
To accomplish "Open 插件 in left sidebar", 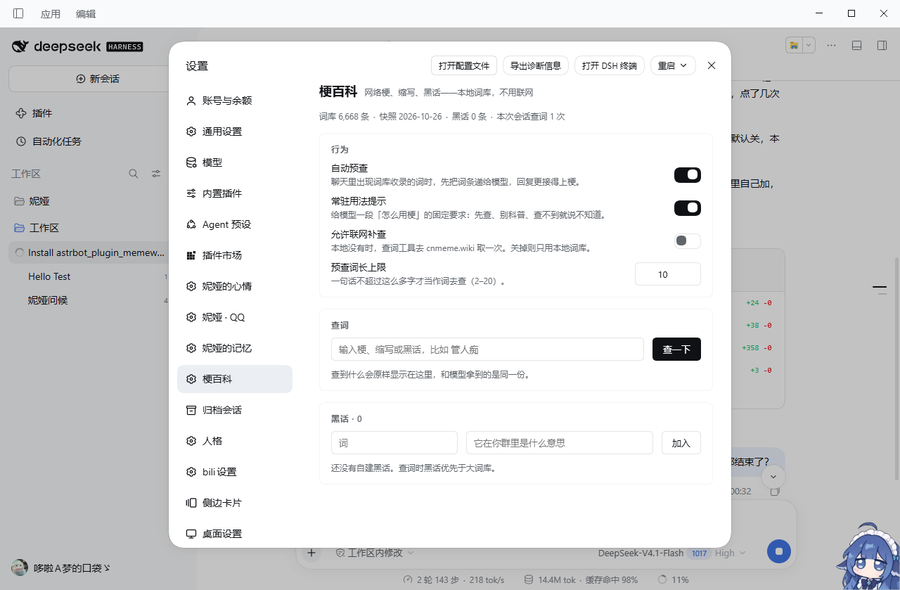I will [33, 113].
